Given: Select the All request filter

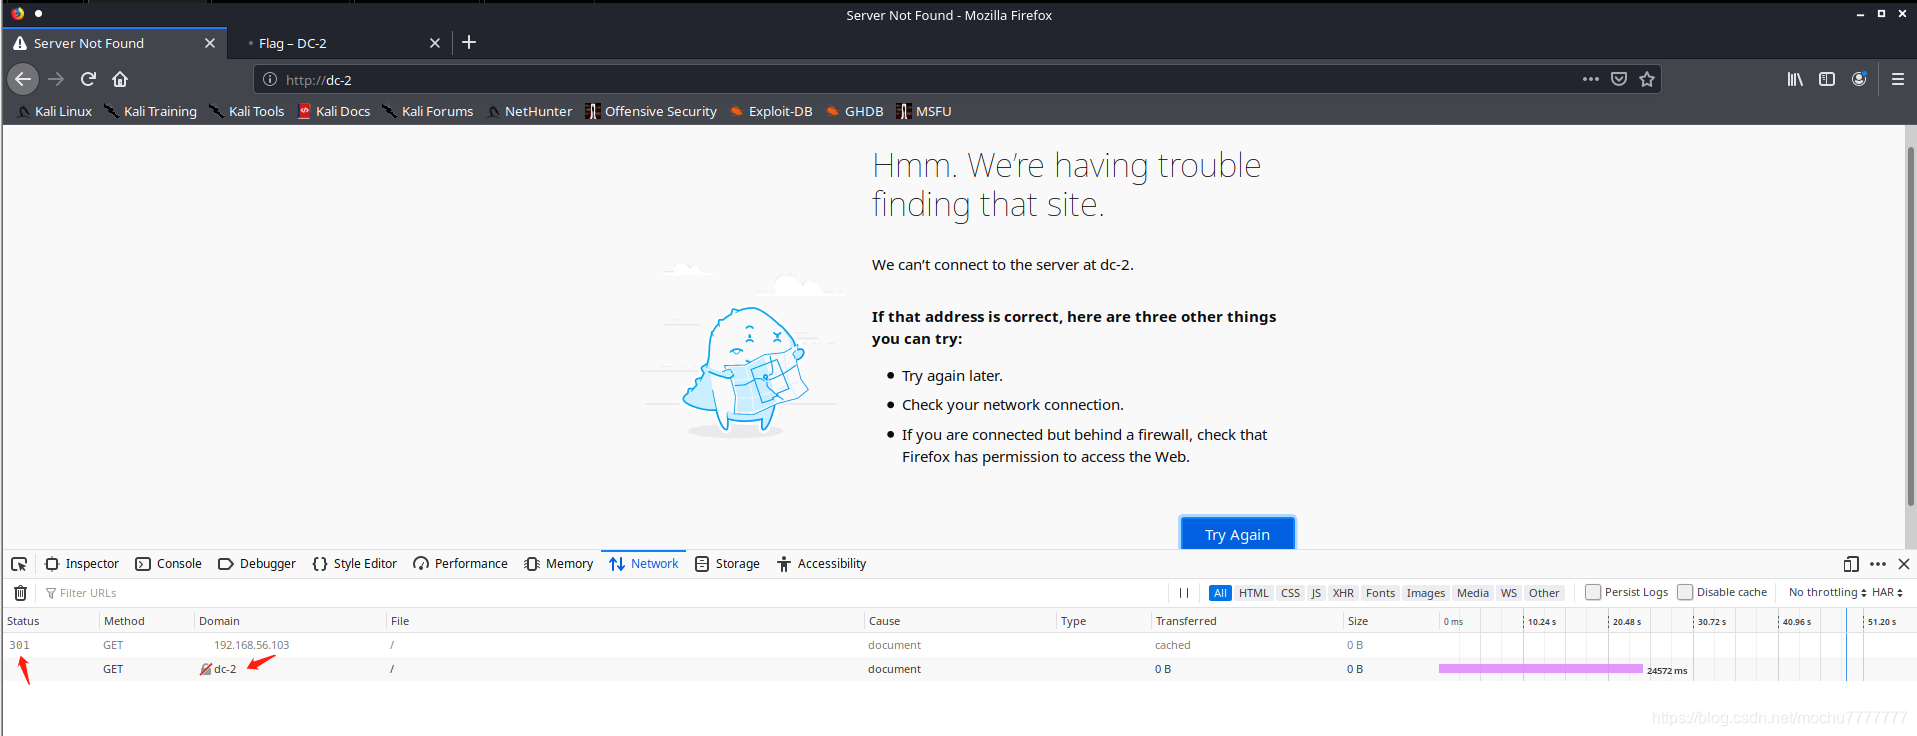Looking at the screenshot, I should coord(1220,593).
